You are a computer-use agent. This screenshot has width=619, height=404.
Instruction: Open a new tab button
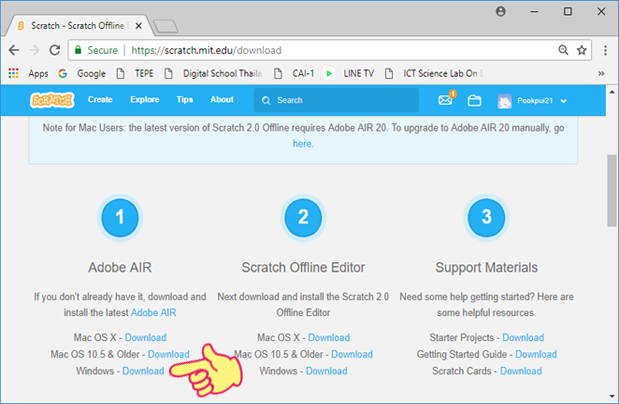click(165, 26)
